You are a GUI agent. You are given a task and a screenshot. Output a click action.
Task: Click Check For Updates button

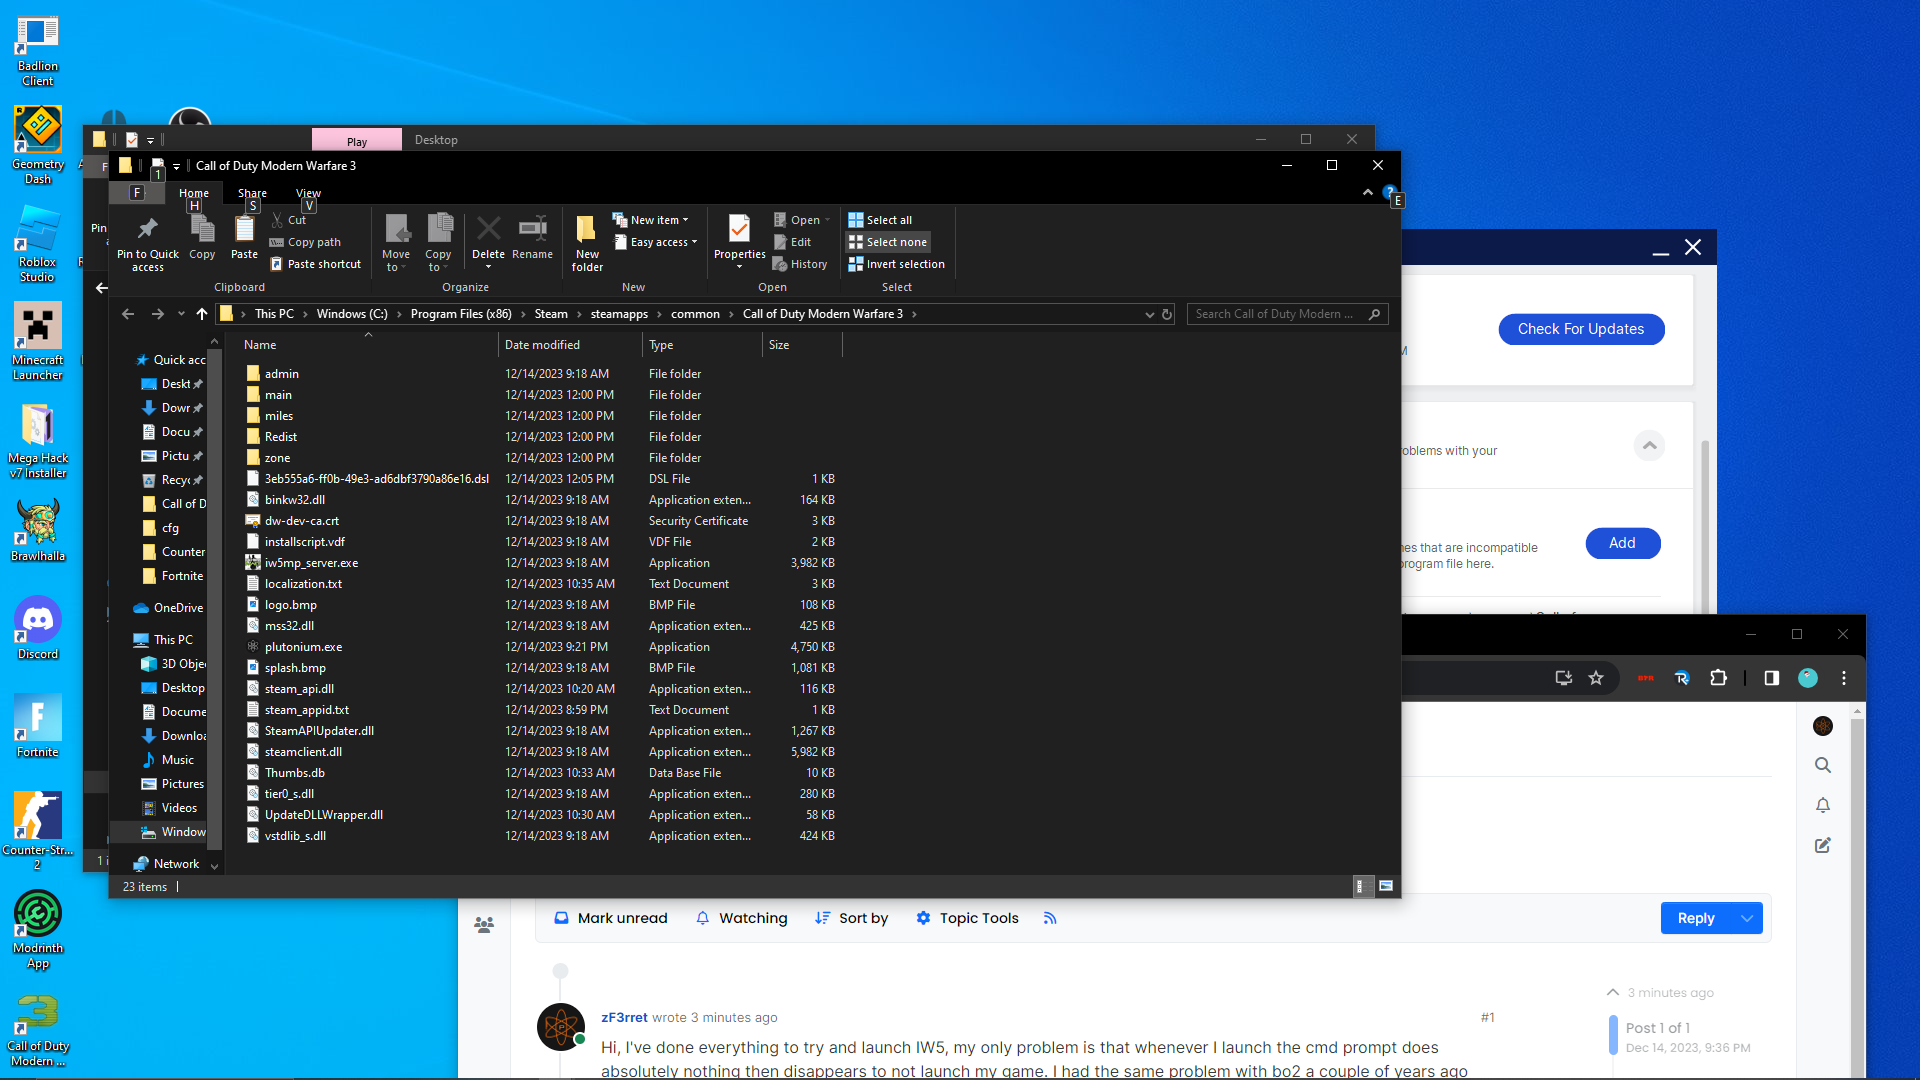pos(1581,329)
